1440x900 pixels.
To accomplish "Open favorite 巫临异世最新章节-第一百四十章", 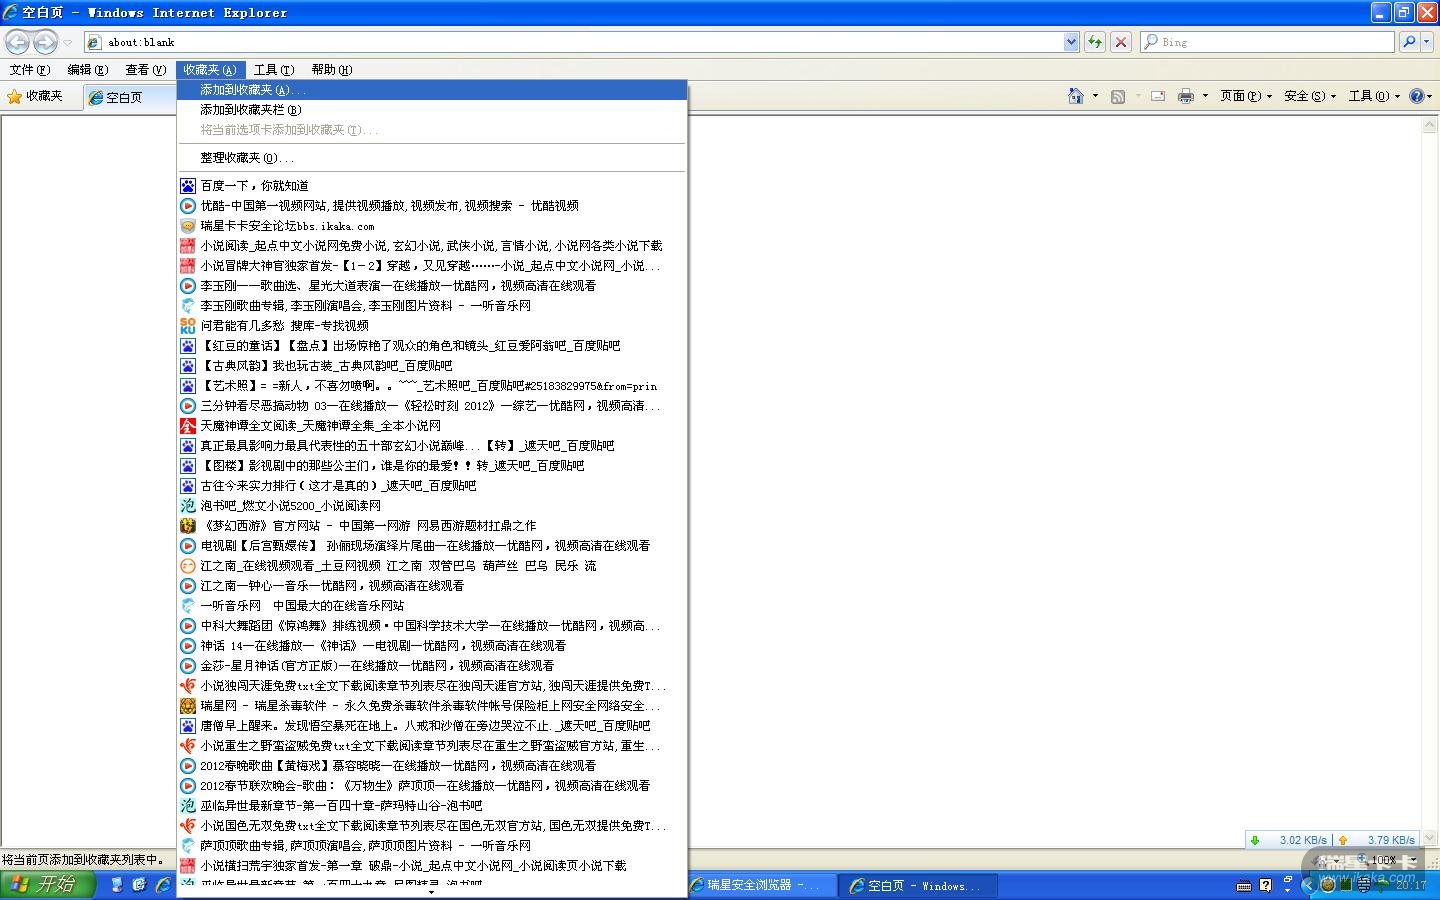I will (432, 806).
